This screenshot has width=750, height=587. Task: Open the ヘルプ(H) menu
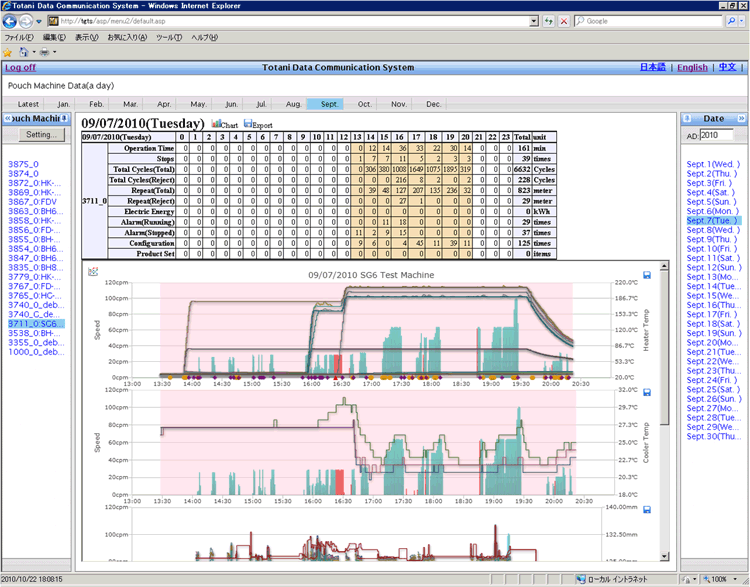(x=204, y=37)
